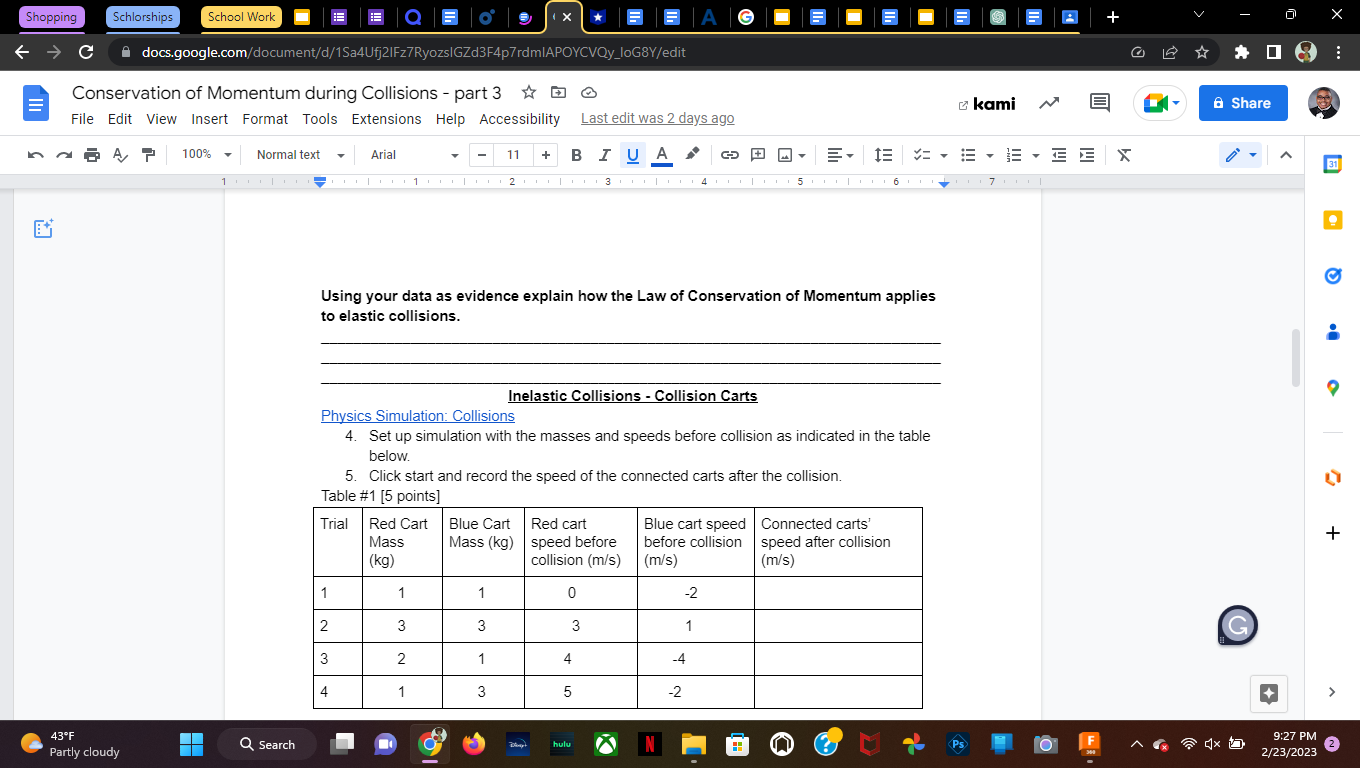Viewport: 1360px width, 768px height.
Task: Click the Print icon in the toolbar
Action: (91, 154)
